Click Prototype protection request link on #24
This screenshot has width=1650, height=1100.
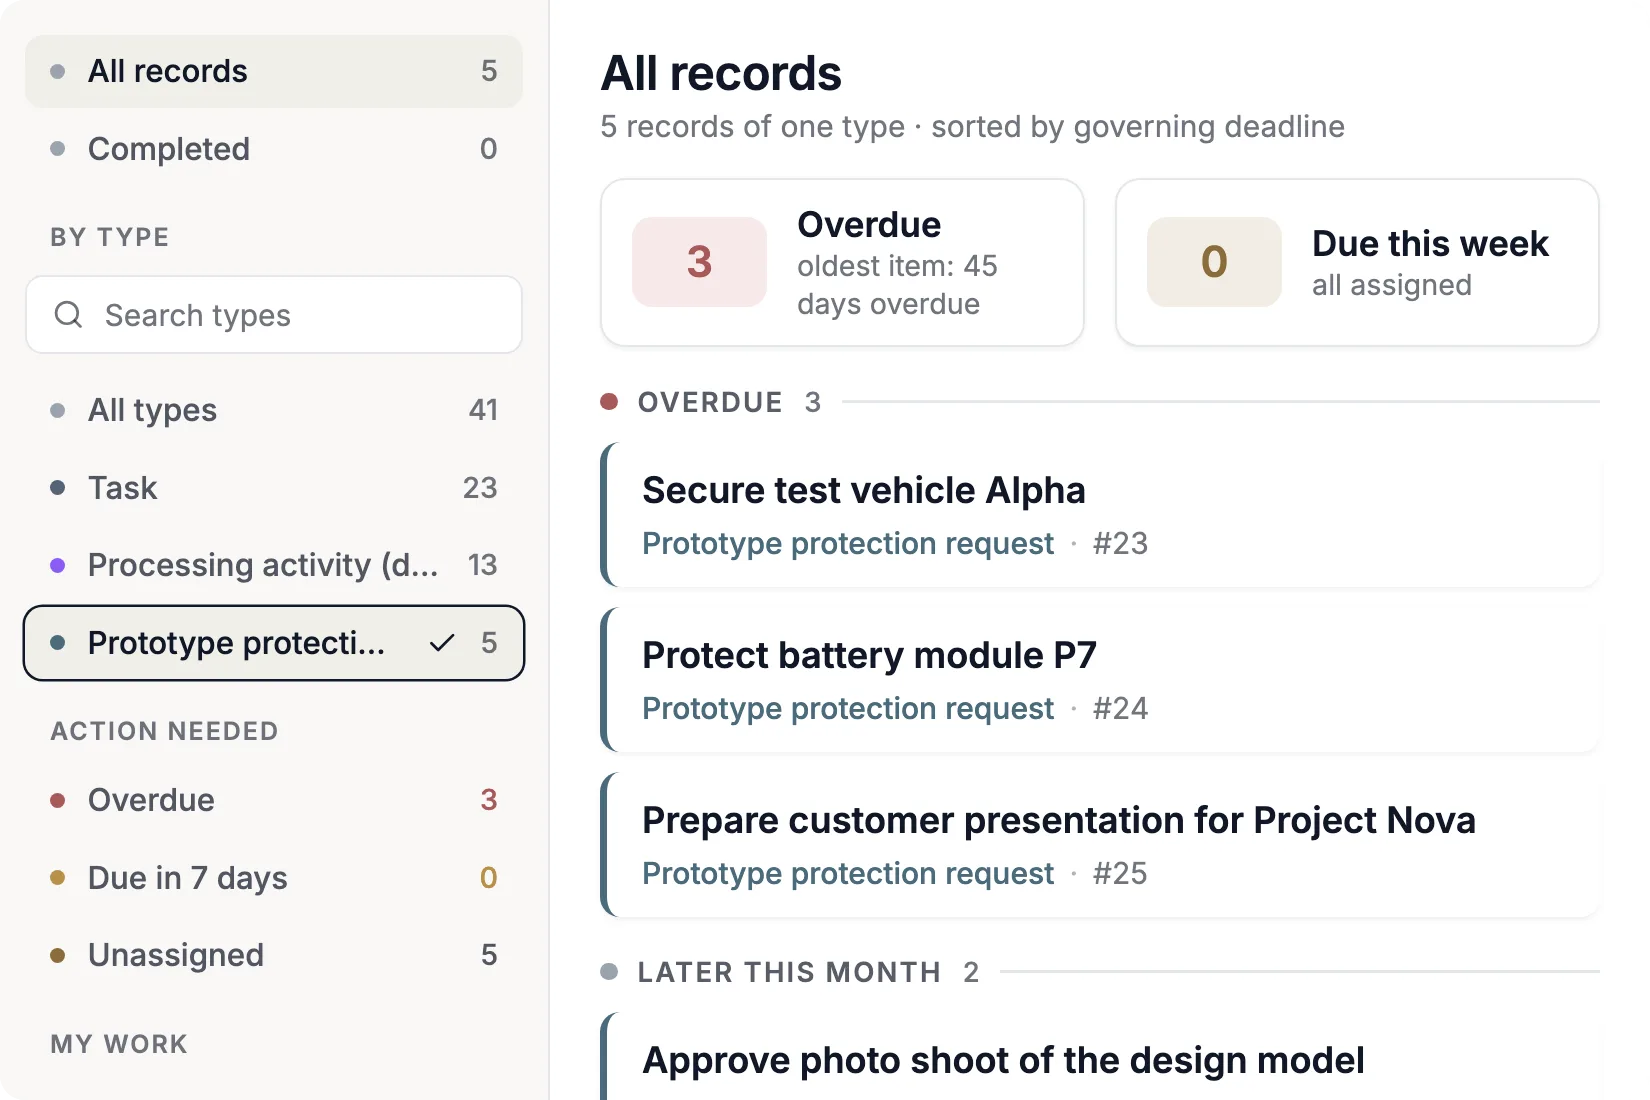click(848, 709)
